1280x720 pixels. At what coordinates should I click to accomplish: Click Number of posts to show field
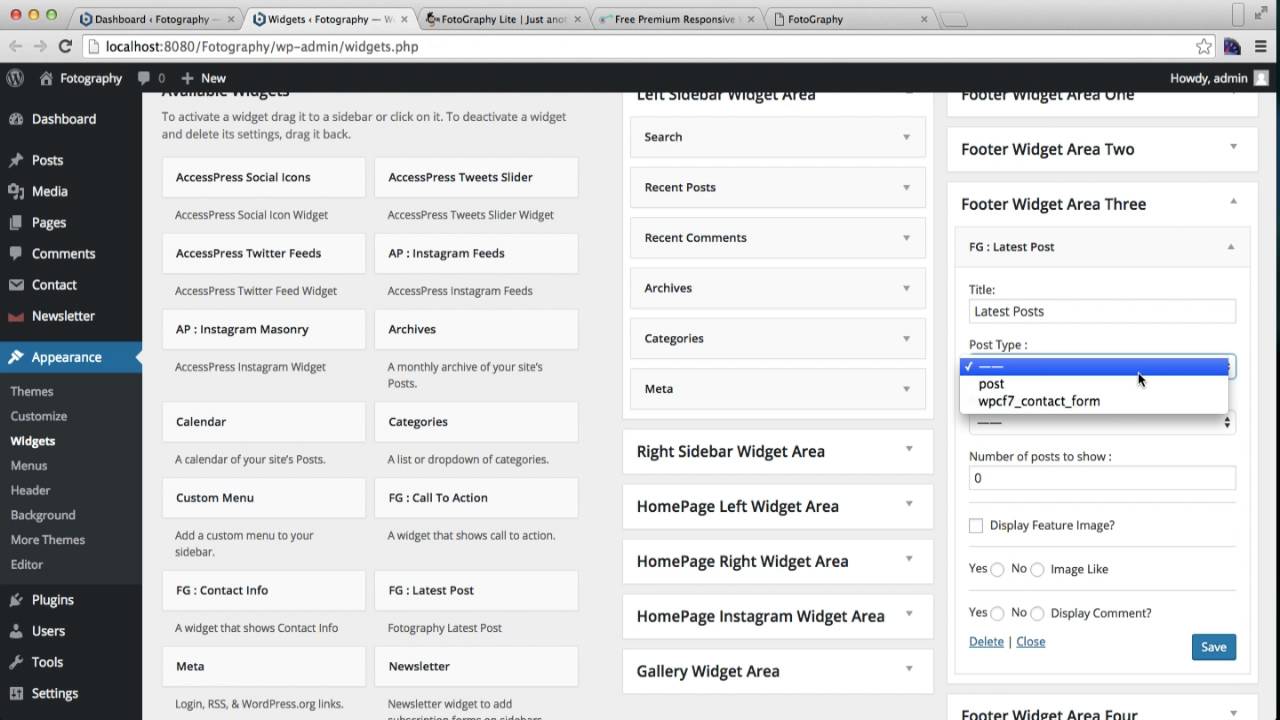[1102, 478]
